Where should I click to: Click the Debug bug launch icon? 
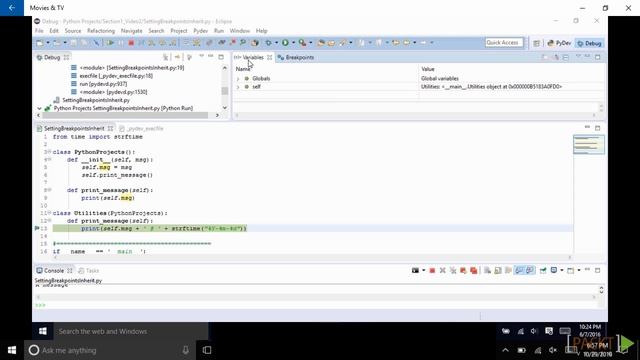pyautogui.click(x=268, y=42)
